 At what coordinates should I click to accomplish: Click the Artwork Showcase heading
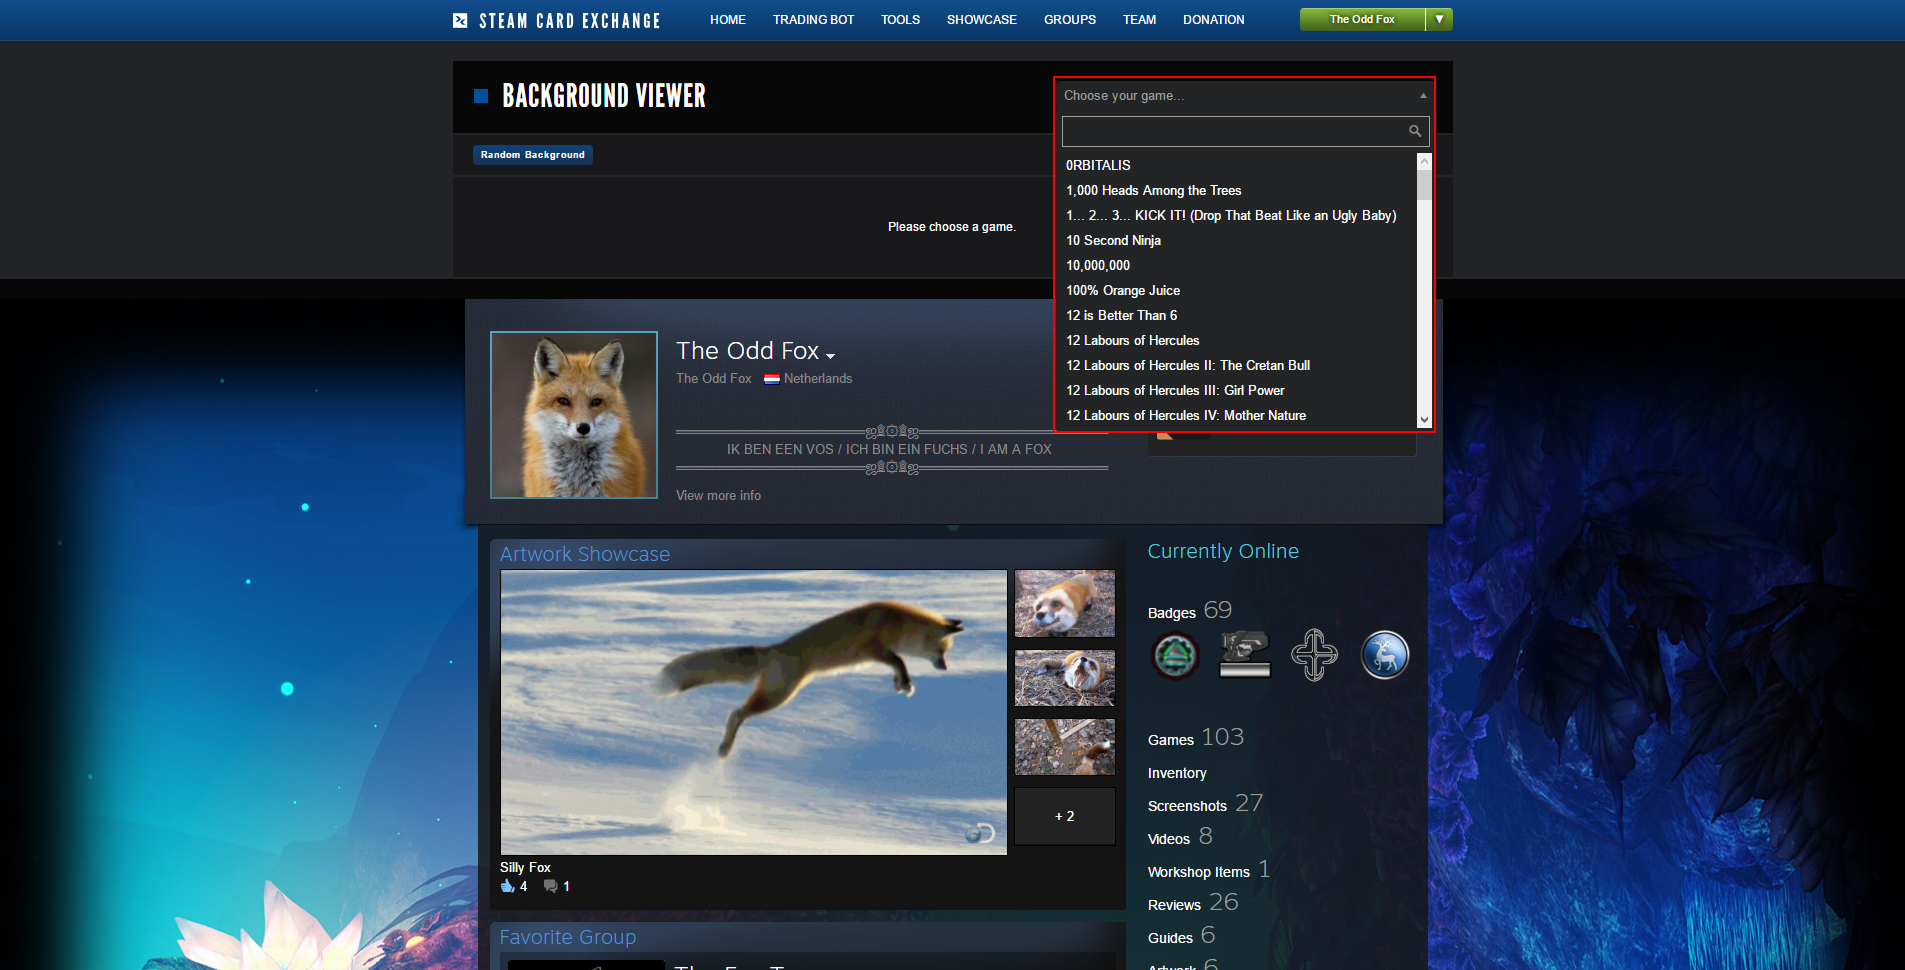click(585, 554)
